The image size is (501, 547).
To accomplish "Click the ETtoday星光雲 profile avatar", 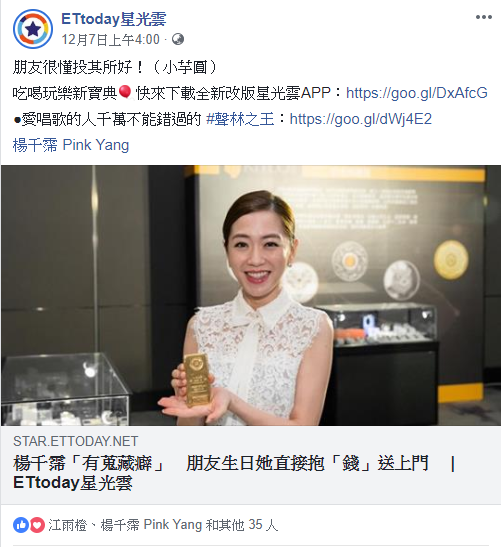I will (33, 29).
